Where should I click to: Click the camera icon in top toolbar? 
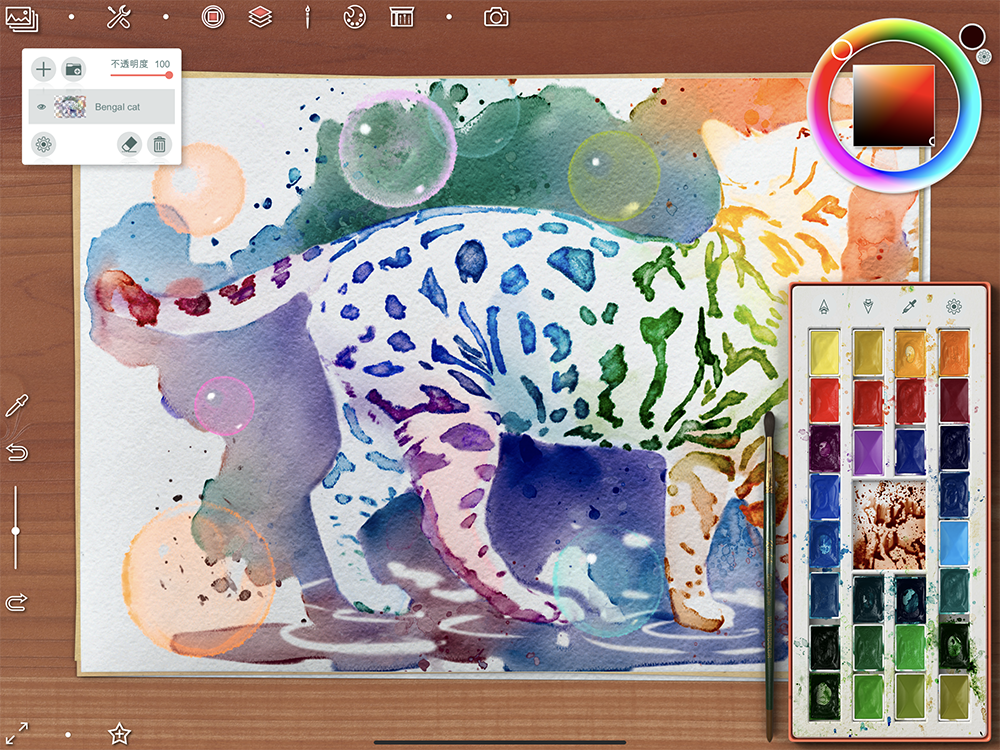point(496,17)
